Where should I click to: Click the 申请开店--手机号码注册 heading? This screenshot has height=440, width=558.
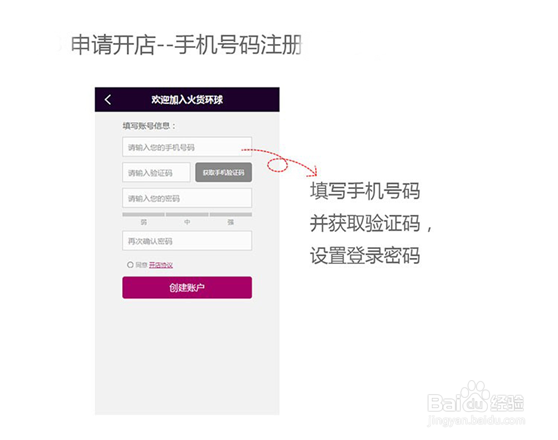pos(186,45)
